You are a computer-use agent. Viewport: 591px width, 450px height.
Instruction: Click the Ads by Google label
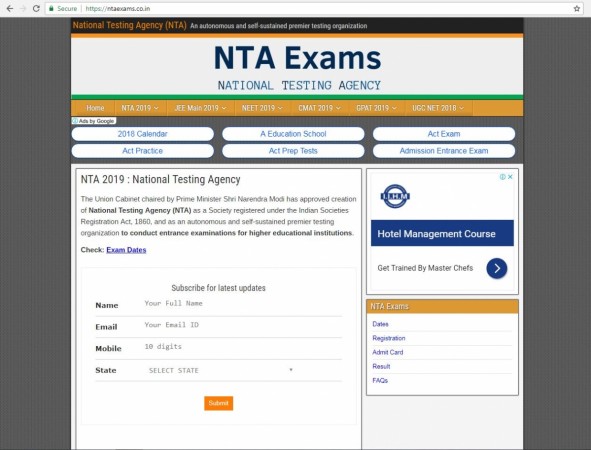coord(94,121)
